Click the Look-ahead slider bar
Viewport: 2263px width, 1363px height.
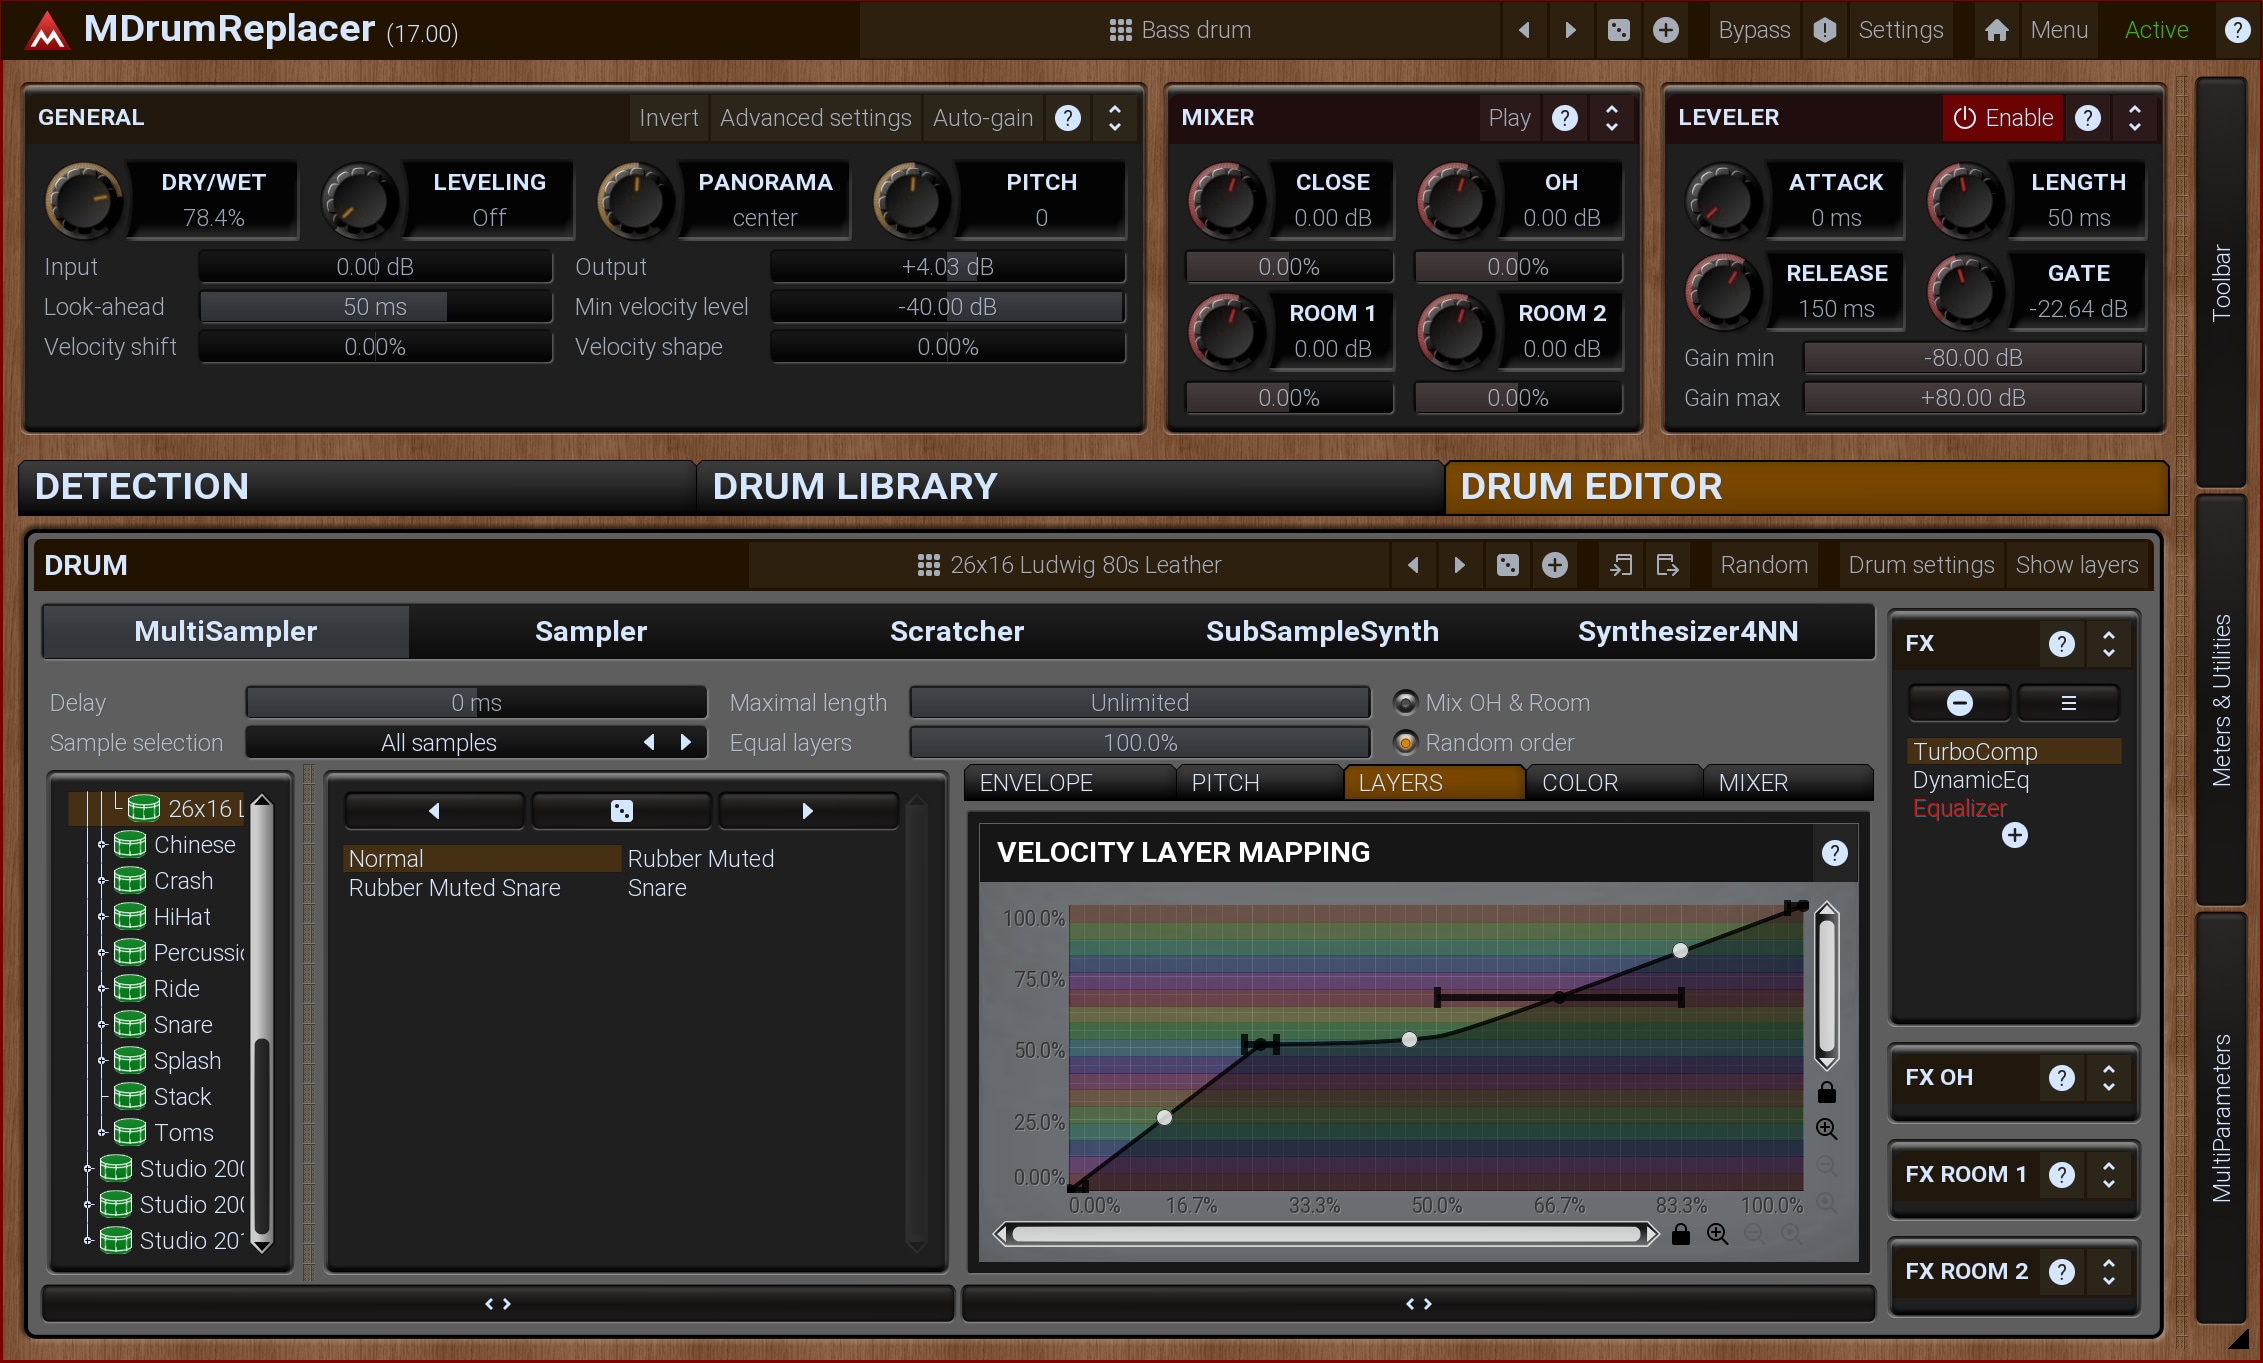(x=375, y=307)
